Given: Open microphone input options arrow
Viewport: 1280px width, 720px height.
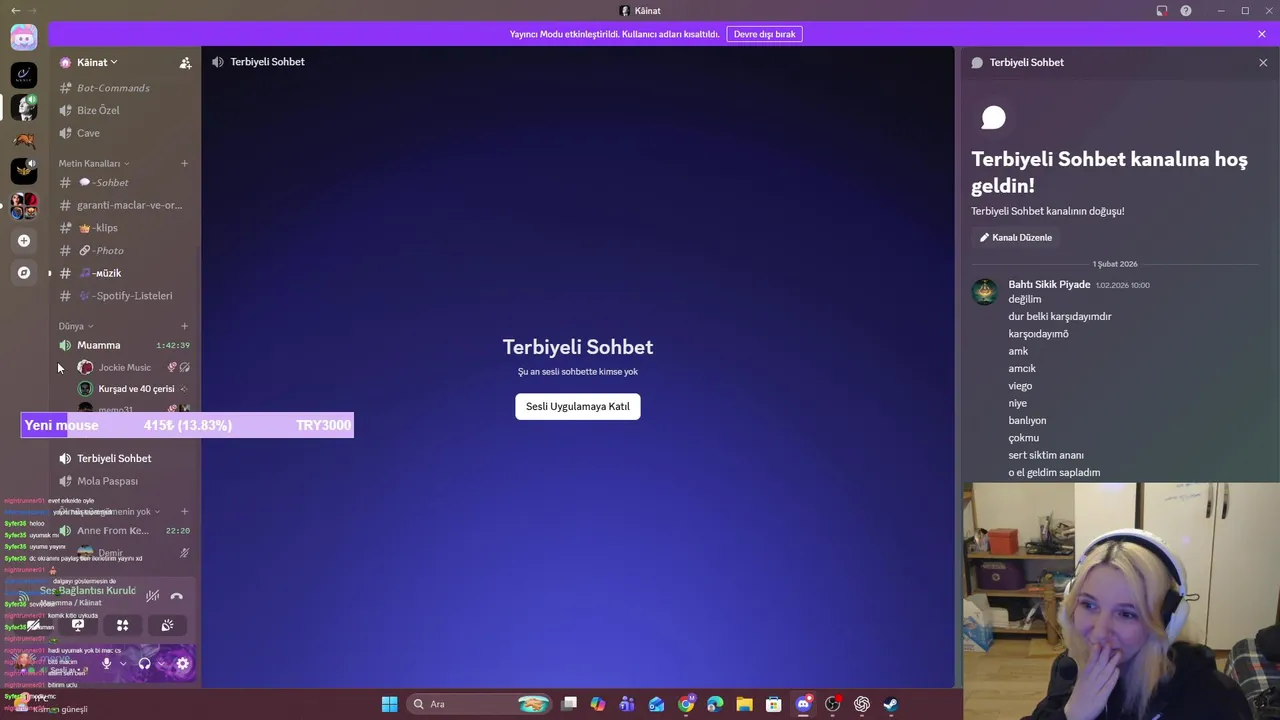Looking at the screenshot, I should click(x=123, y=663).
